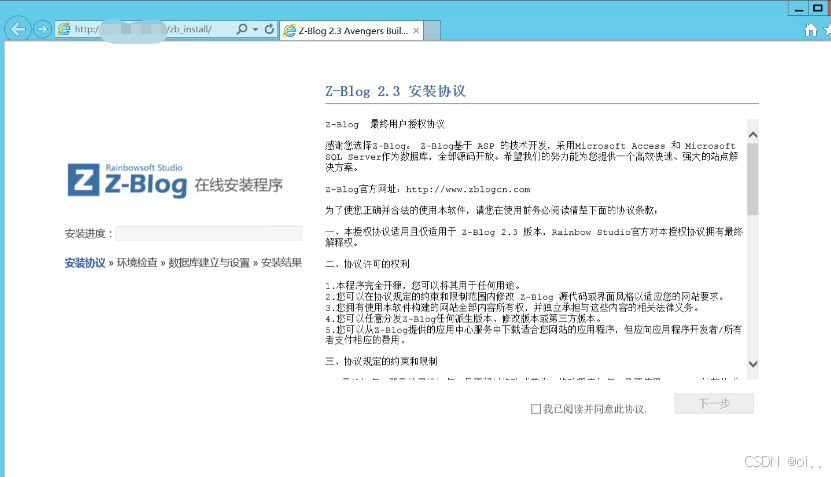
Task: Click the browser forward arrow button
Action: 42,29
